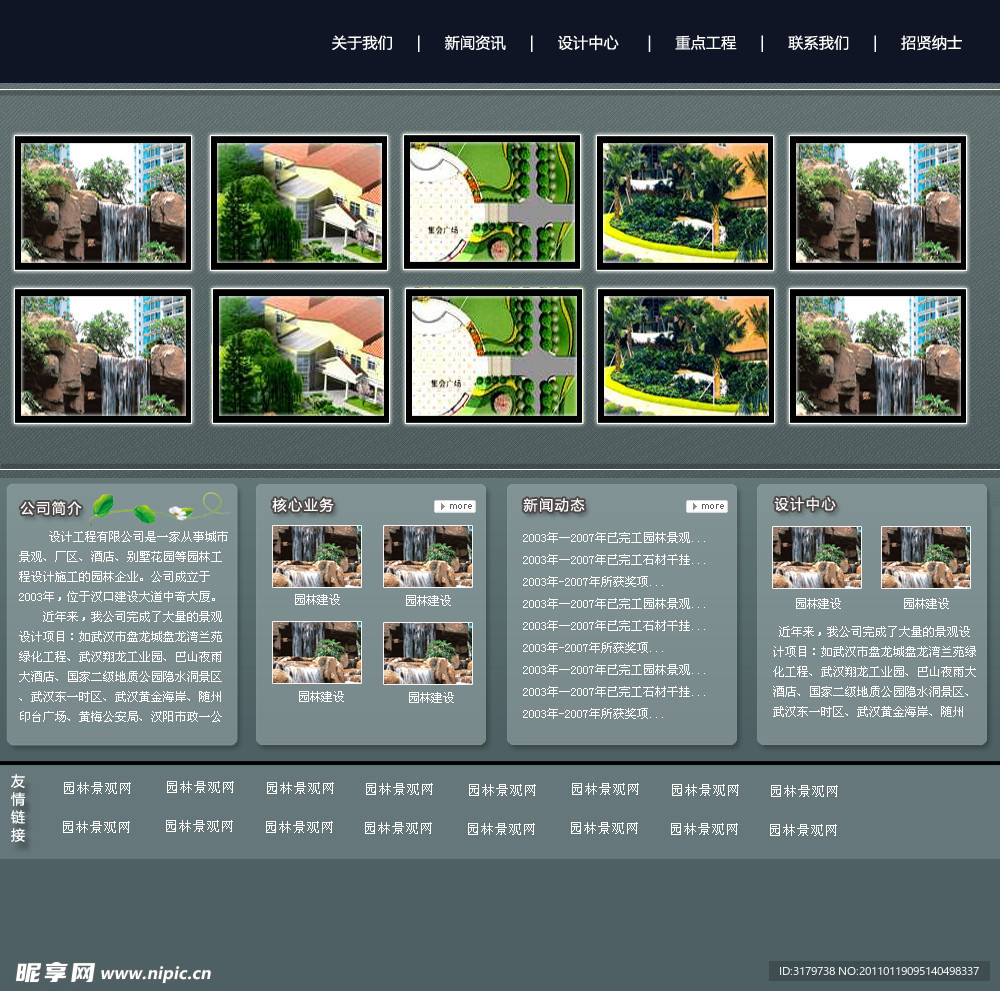Open the 联系我们 contact page link
The image size is (1000, 991).
click(x=816, y=42)
